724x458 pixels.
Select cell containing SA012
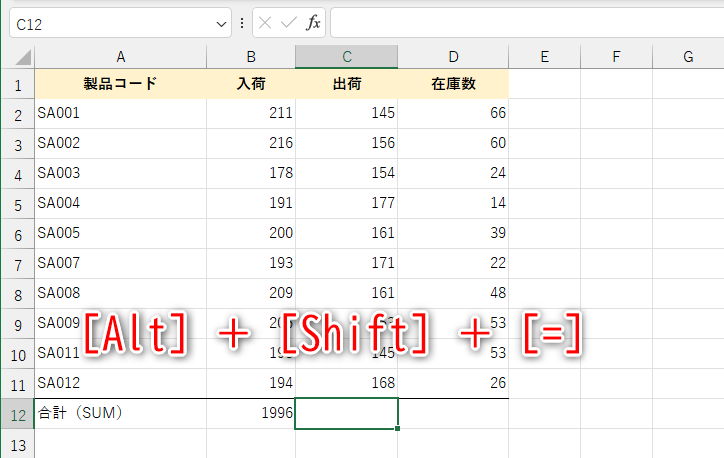tap(121, 384)
